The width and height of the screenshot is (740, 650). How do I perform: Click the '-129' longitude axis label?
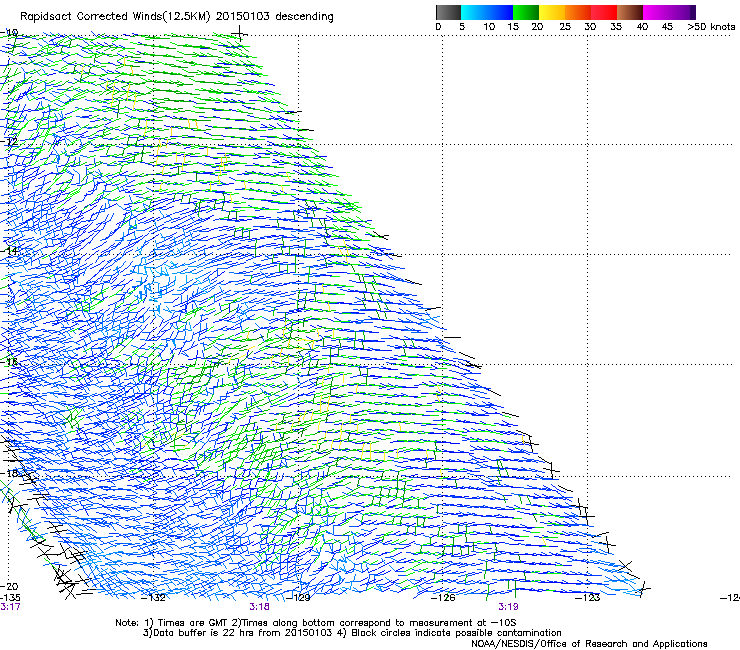pyautogui.click(x=298, y=598)
